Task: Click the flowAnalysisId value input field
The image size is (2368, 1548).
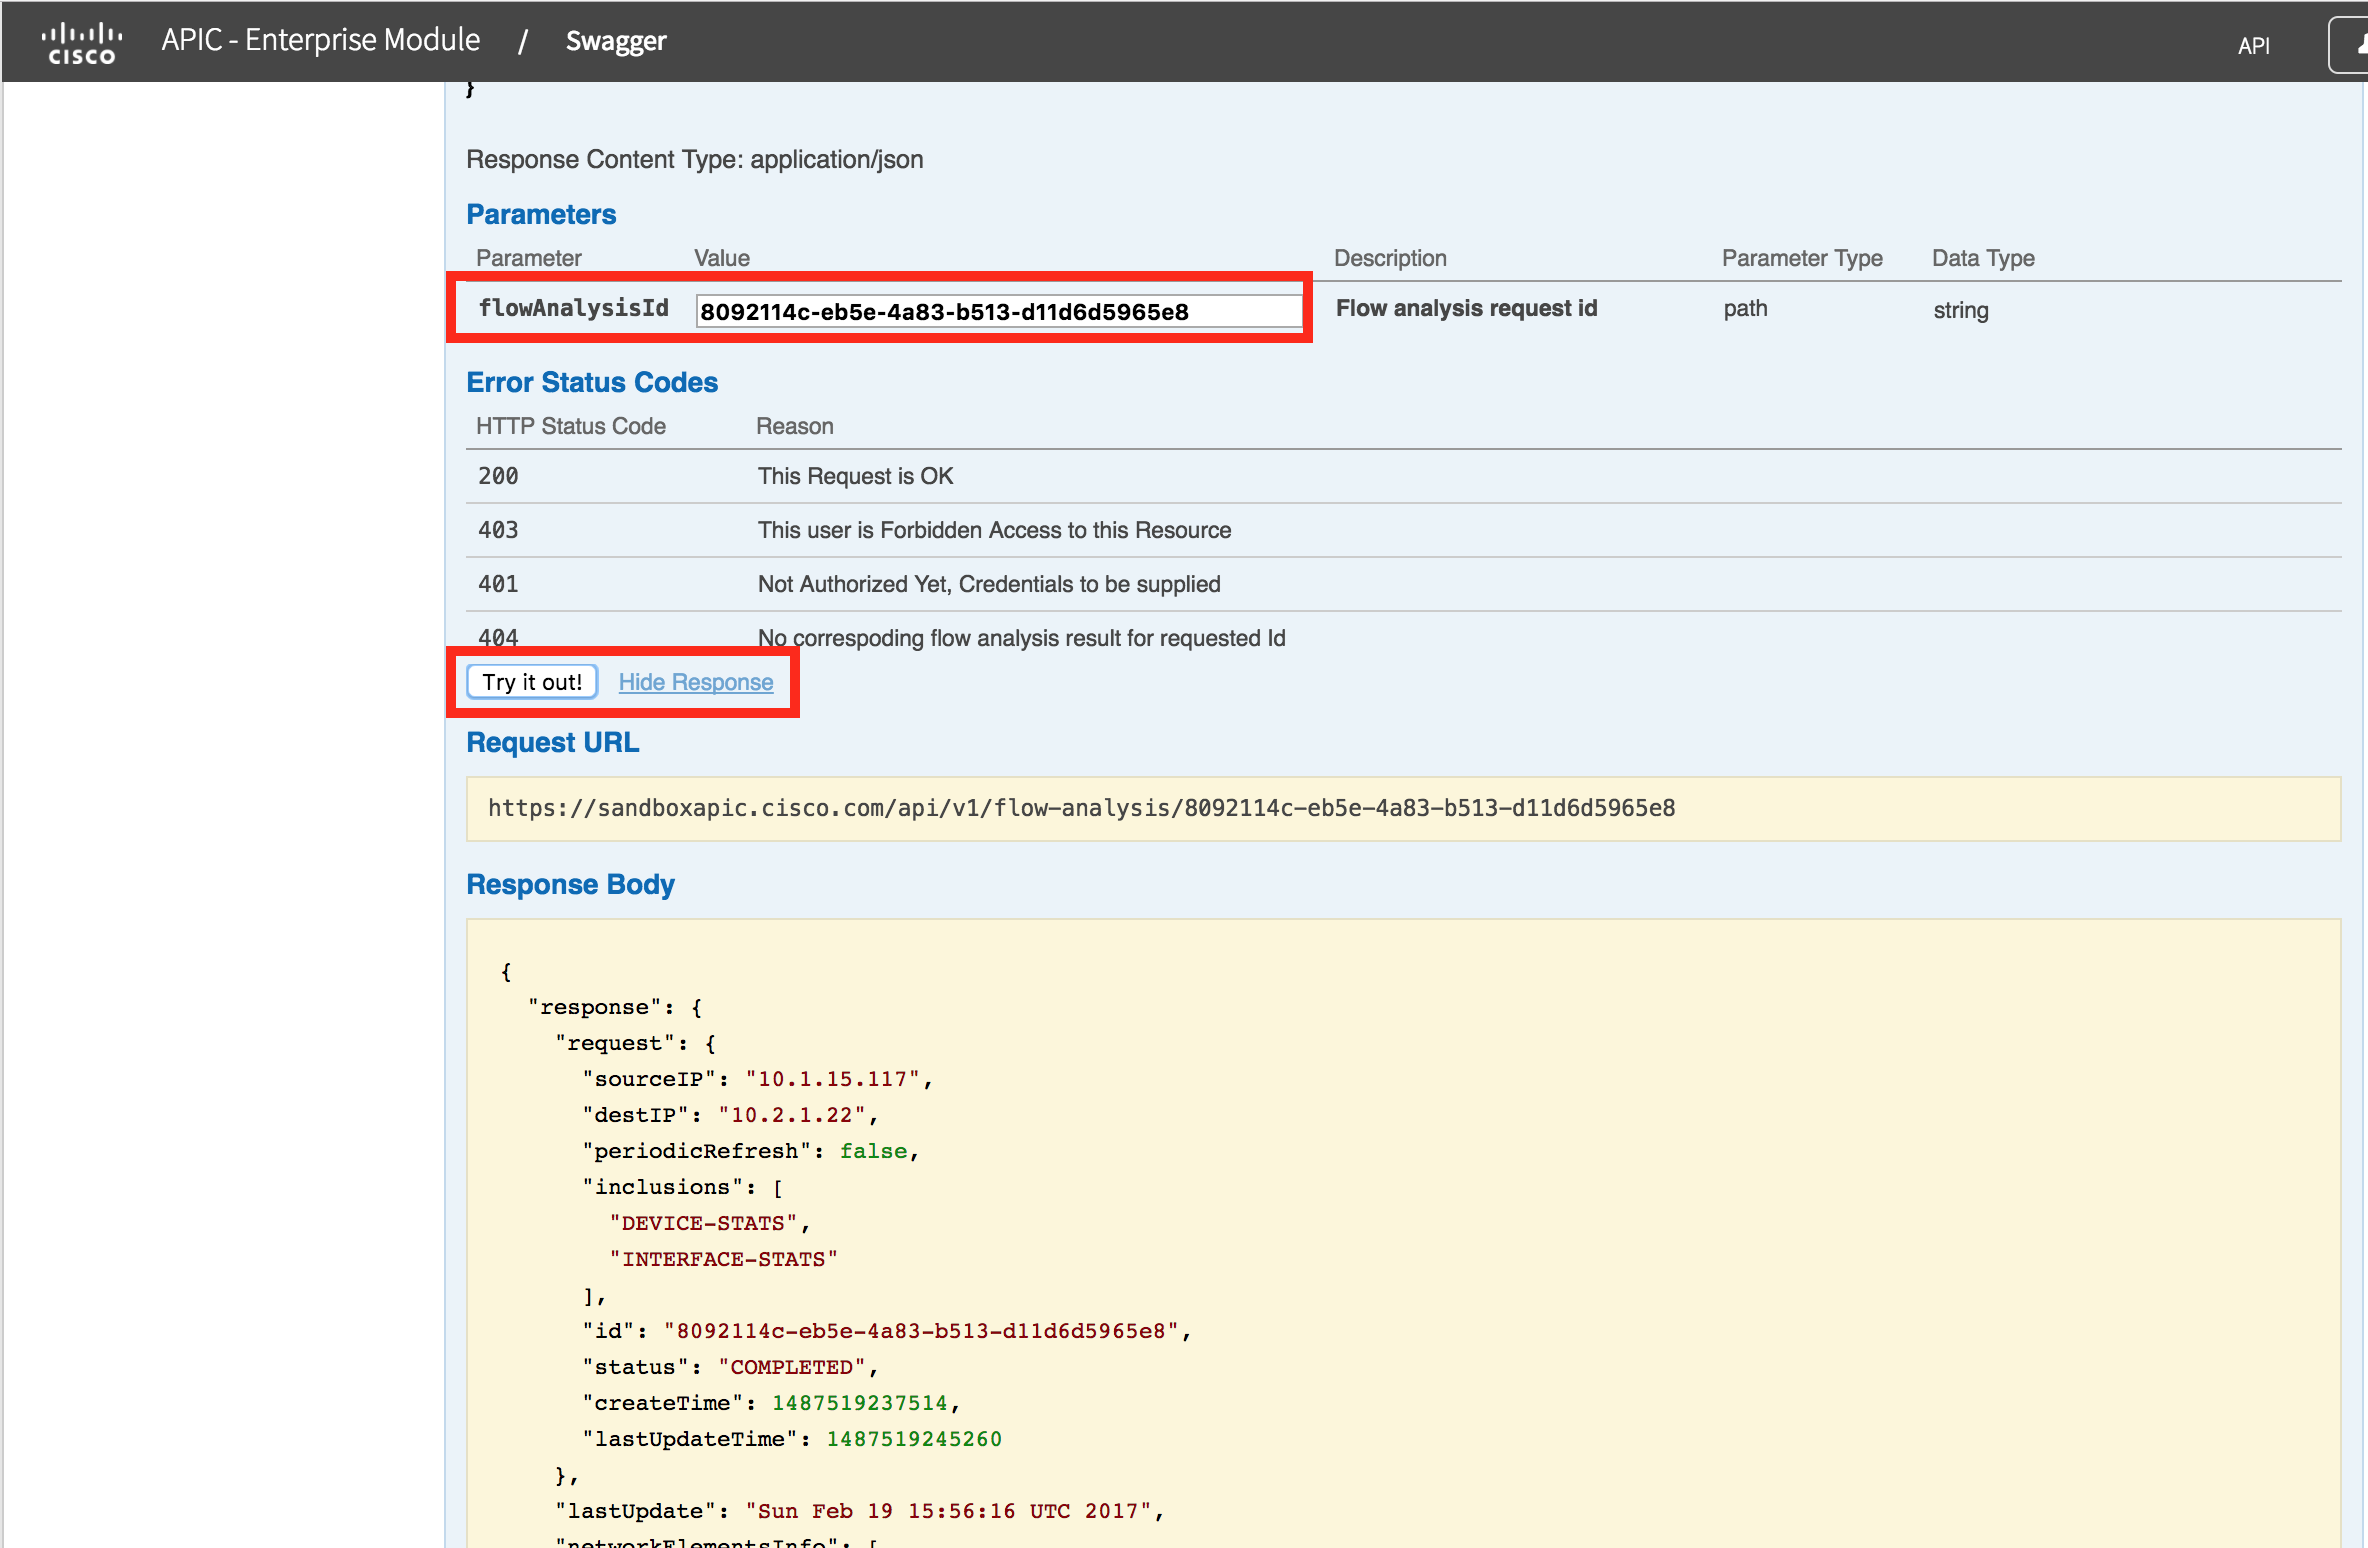Action: click(999, 311)
